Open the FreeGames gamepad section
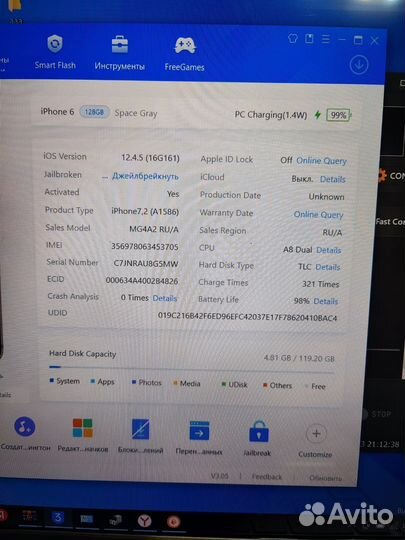The width and height of the screenshot is (405, 540). point(185,54)
